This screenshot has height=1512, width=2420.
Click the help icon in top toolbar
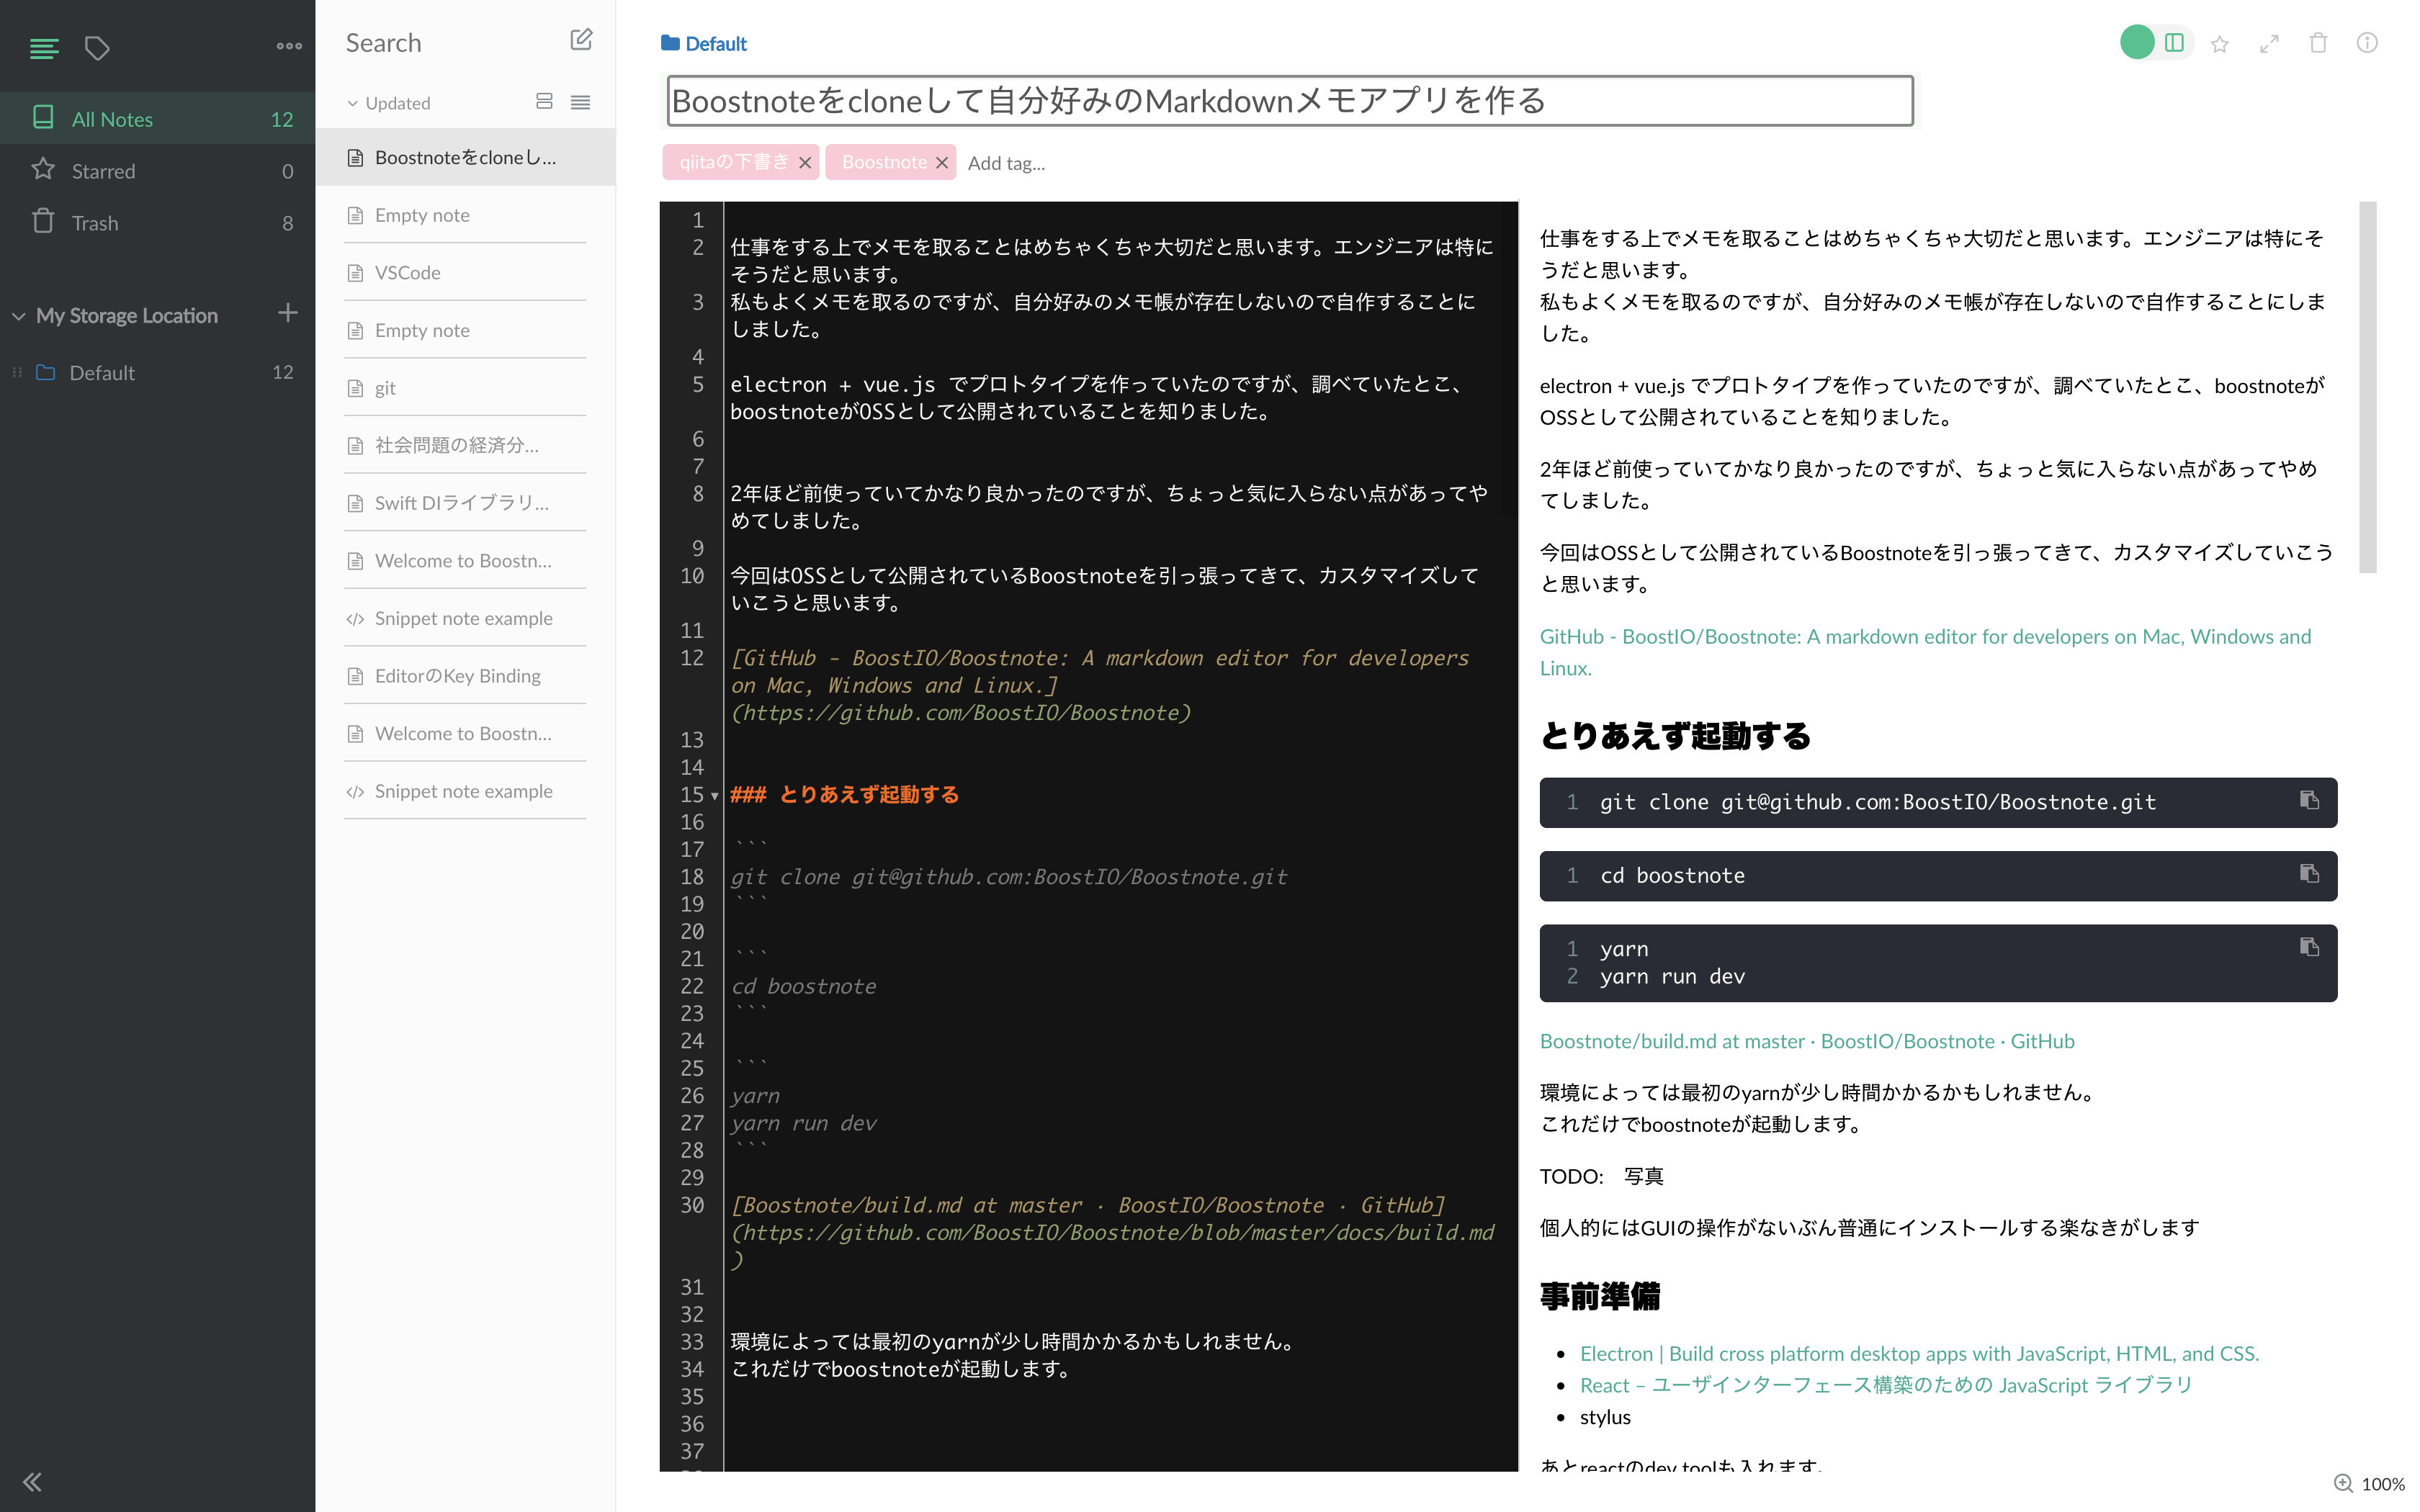tap(2366, 42)
